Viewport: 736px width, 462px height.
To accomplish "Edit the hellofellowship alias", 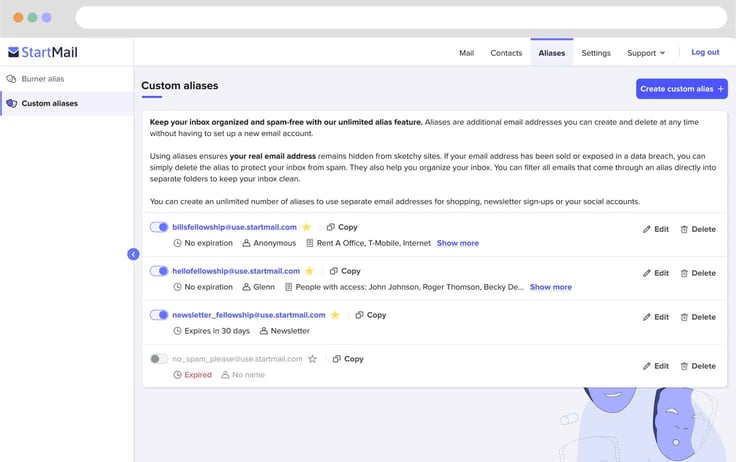I will [656, 273].
